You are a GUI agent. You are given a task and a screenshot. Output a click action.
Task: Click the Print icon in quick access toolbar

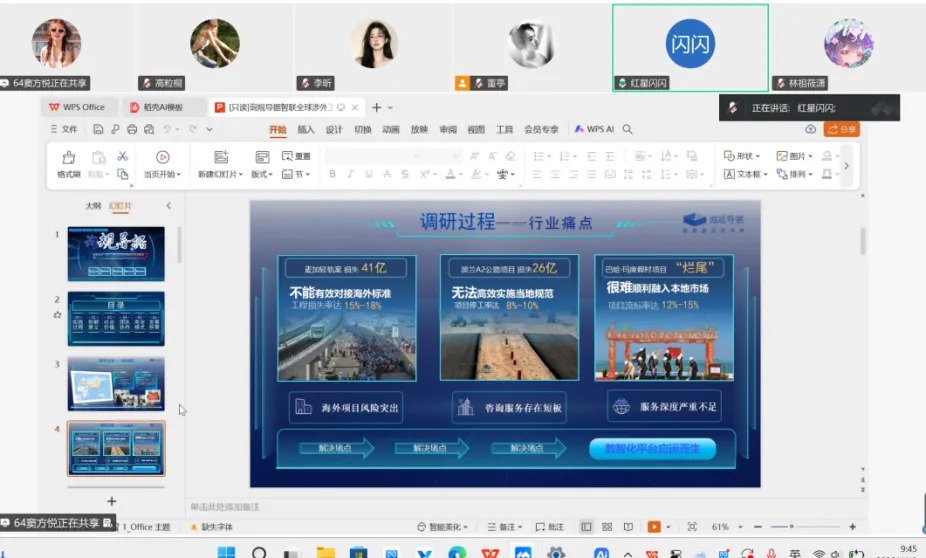(x=132, y=129)
